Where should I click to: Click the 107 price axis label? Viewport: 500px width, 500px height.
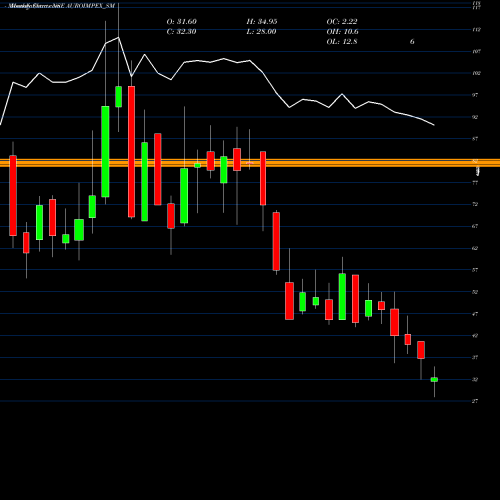[476, 51]
